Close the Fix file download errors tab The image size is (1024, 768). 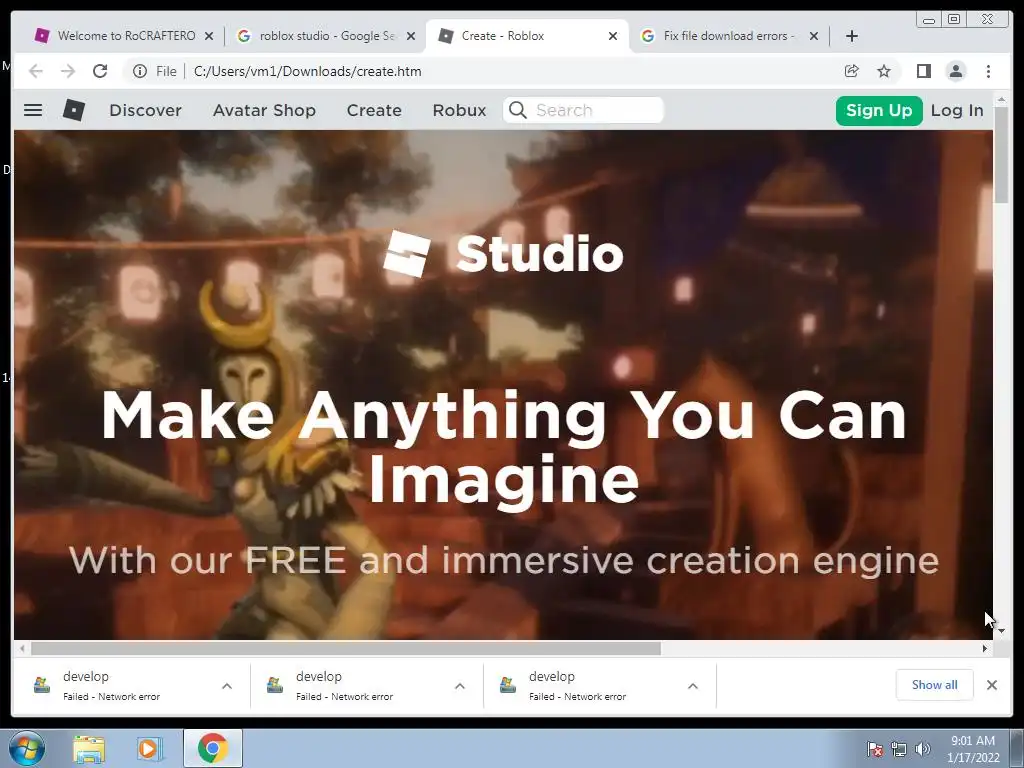(814, 36)
